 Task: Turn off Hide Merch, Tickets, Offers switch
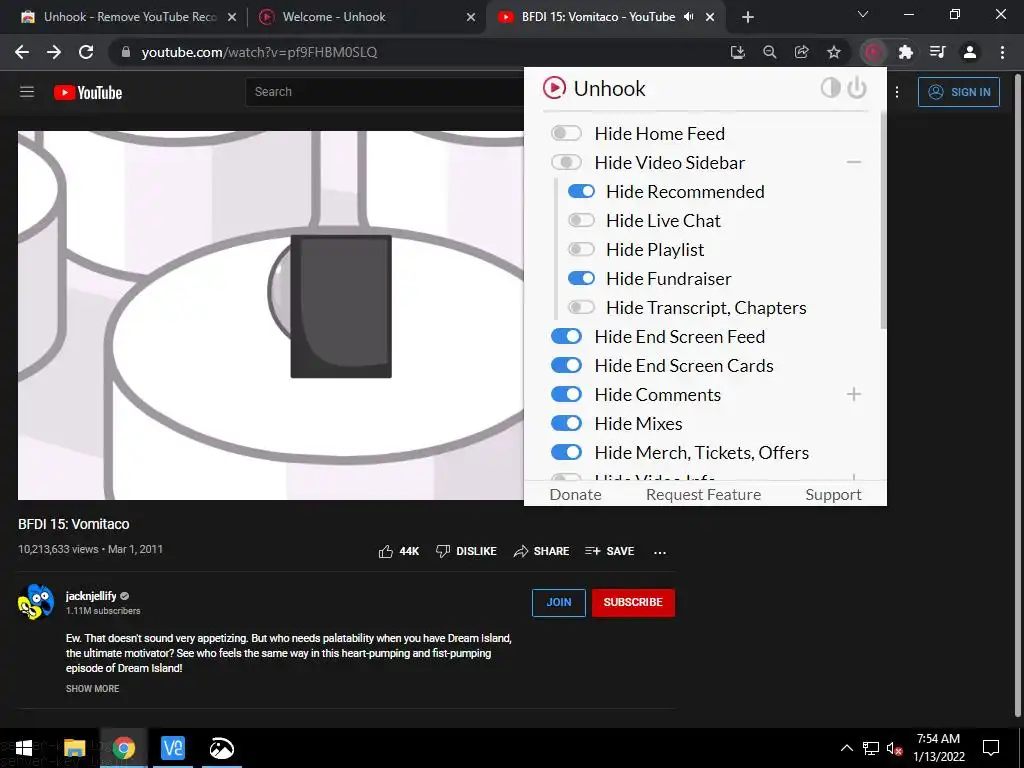[x=566, y=452]
